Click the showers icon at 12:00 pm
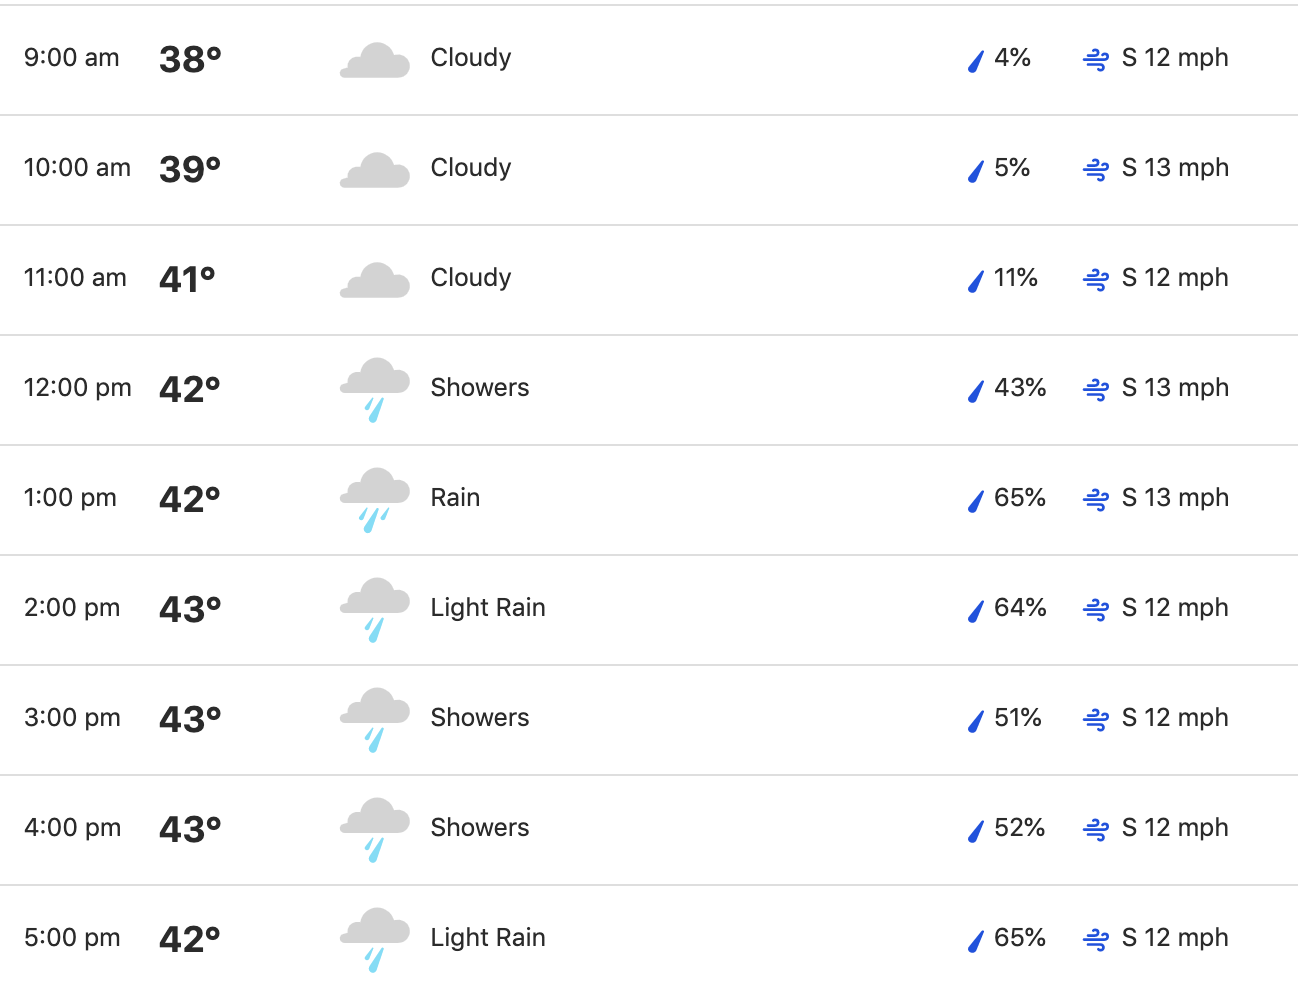The image size is (1298, 990). (375, 390)
